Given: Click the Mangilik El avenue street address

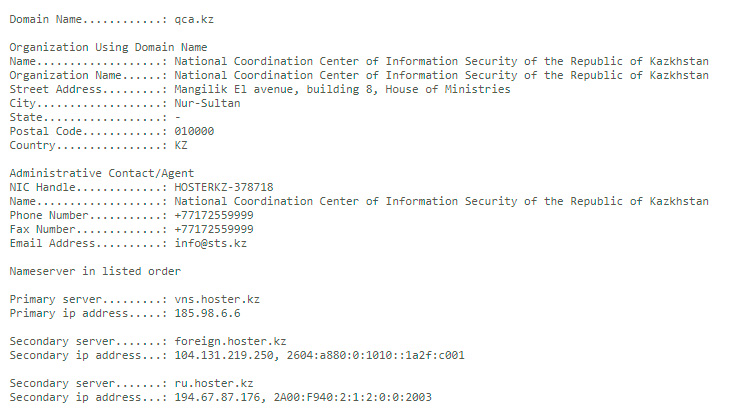Looking at the screenshot, I should (x=342, y=89).
